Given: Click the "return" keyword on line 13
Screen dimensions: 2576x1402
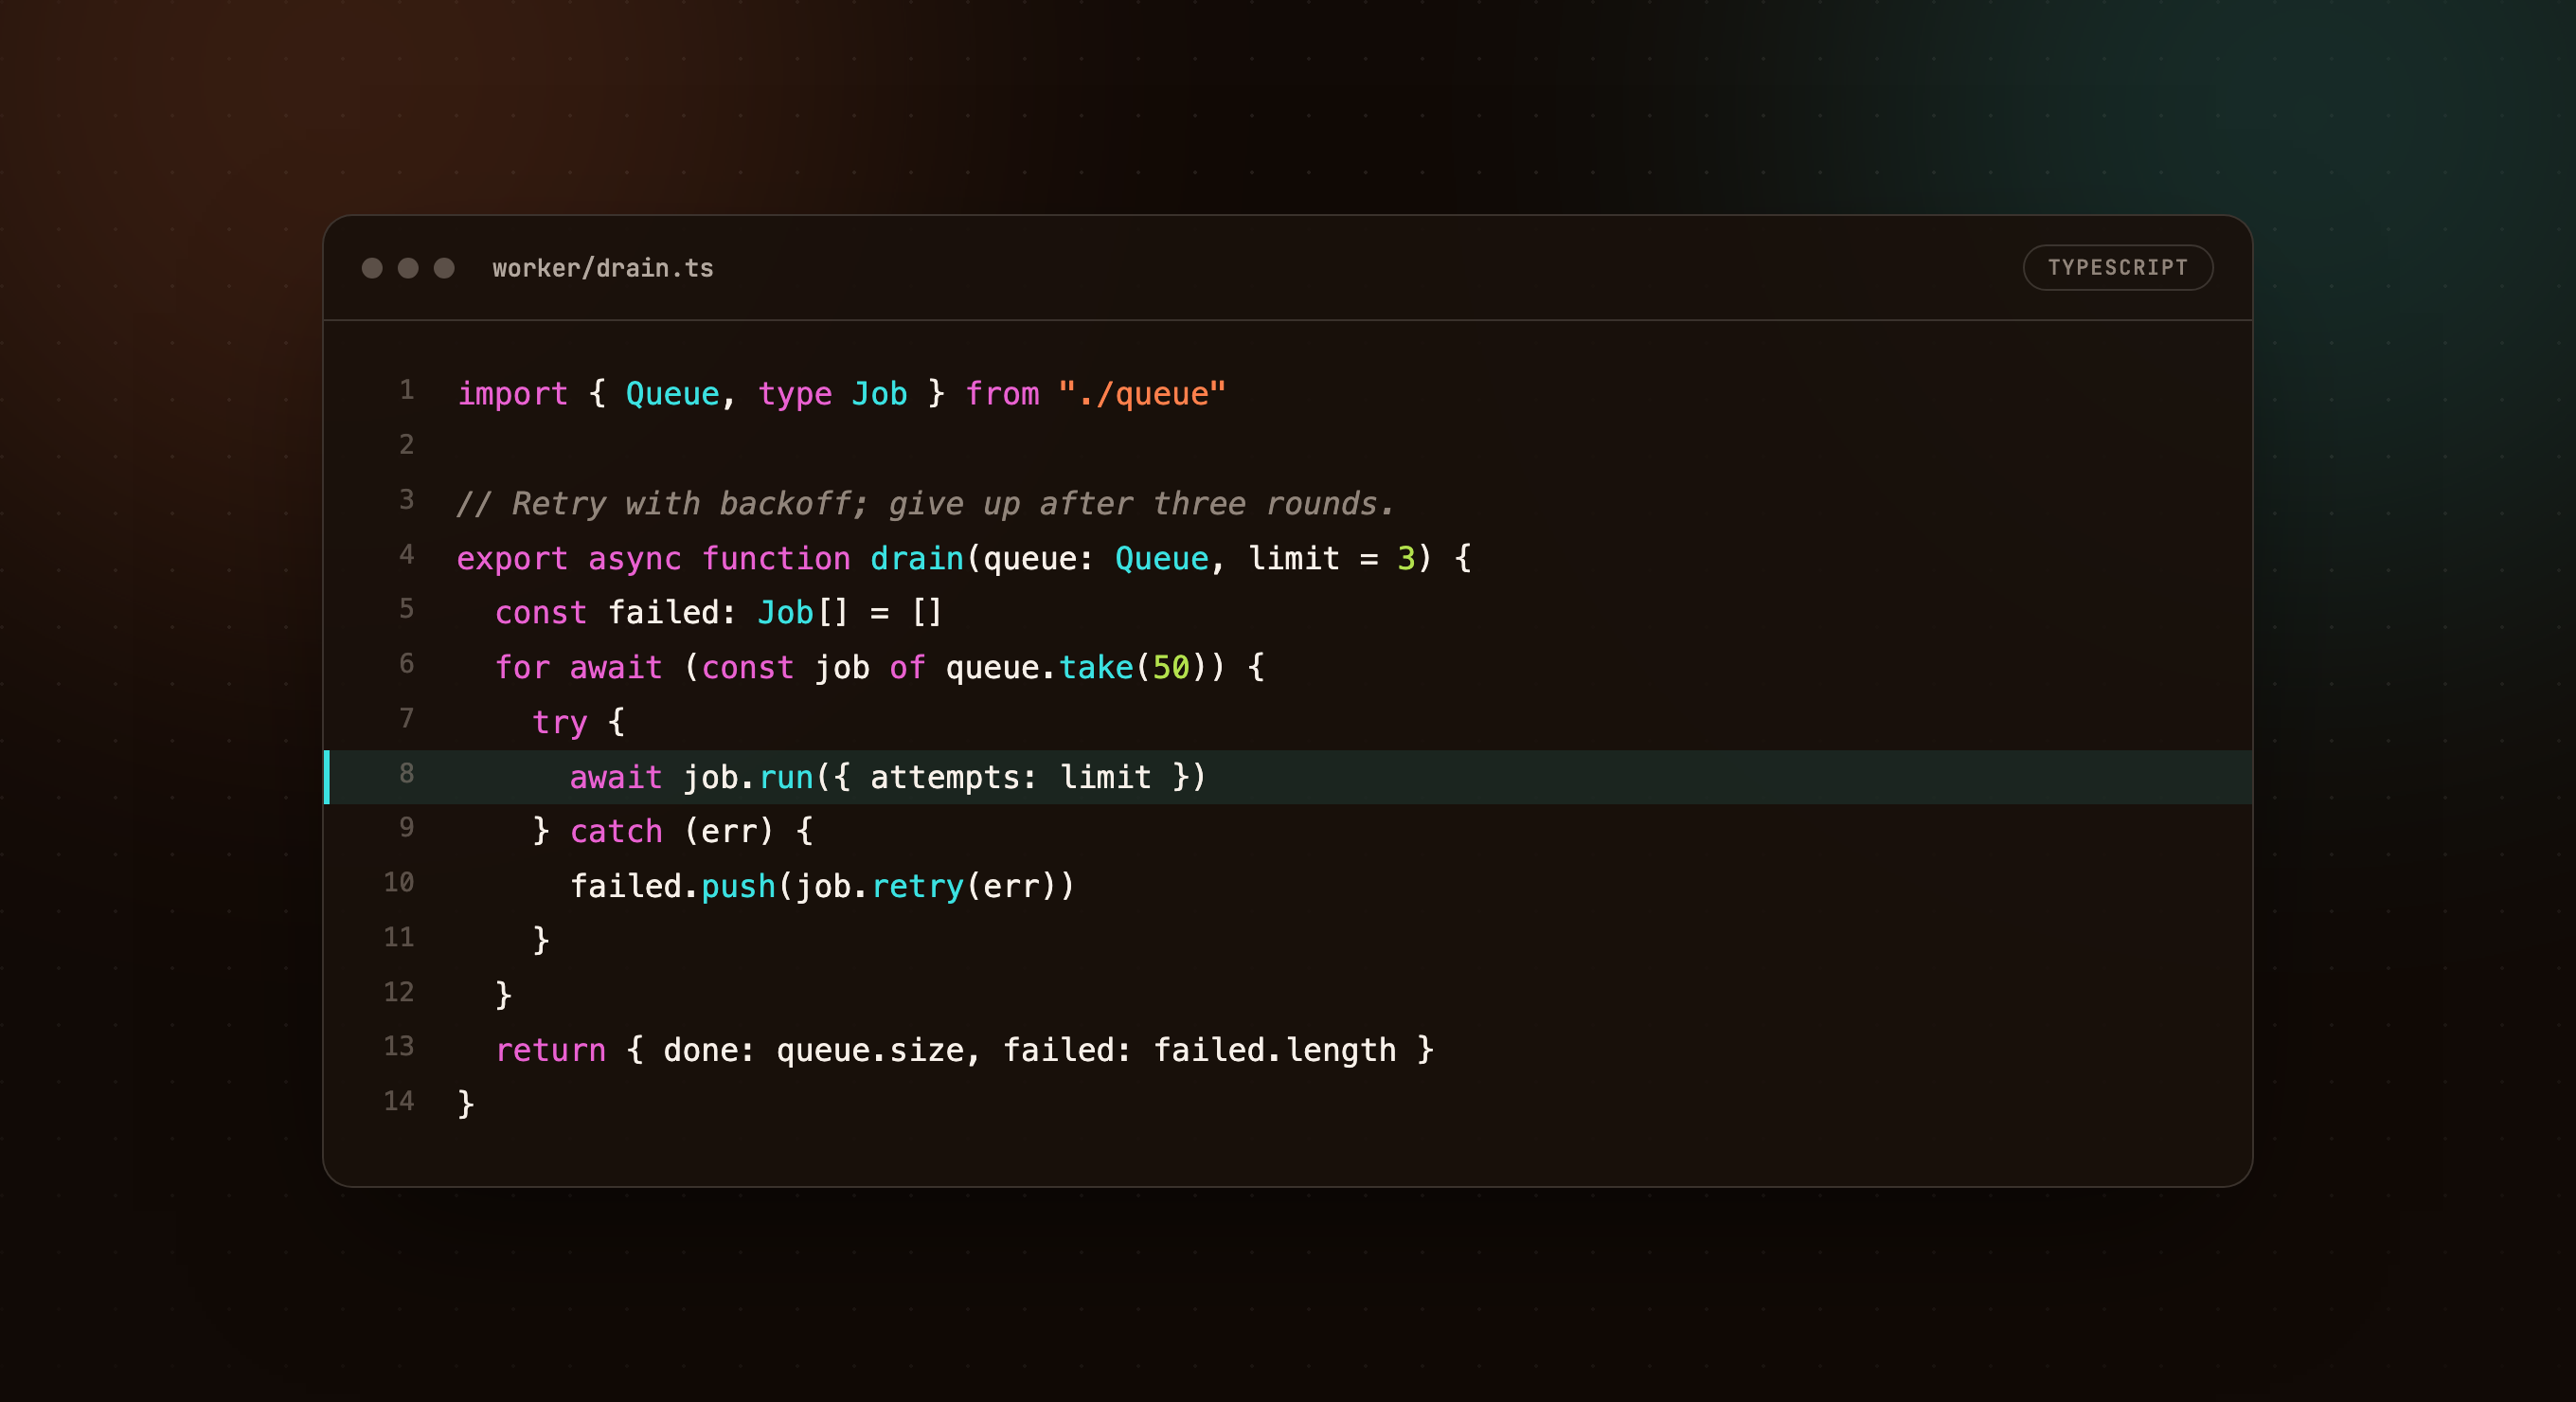Looking at the screenshot, I should pyautogui.click(x=551, y=1050).
